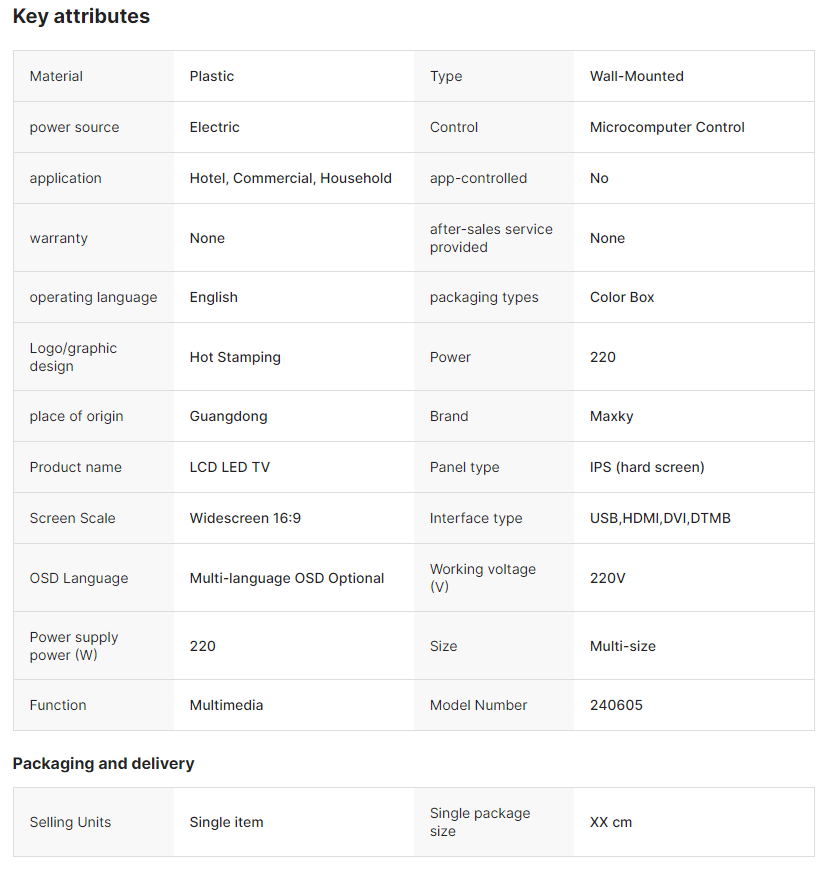Click the LCD LED TV product name

pyautogui.click(x=230, y=467)
